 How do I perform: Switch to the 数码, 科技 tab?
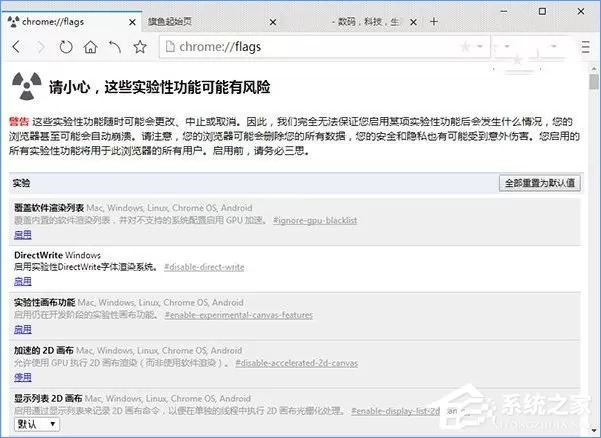[368, 22]
